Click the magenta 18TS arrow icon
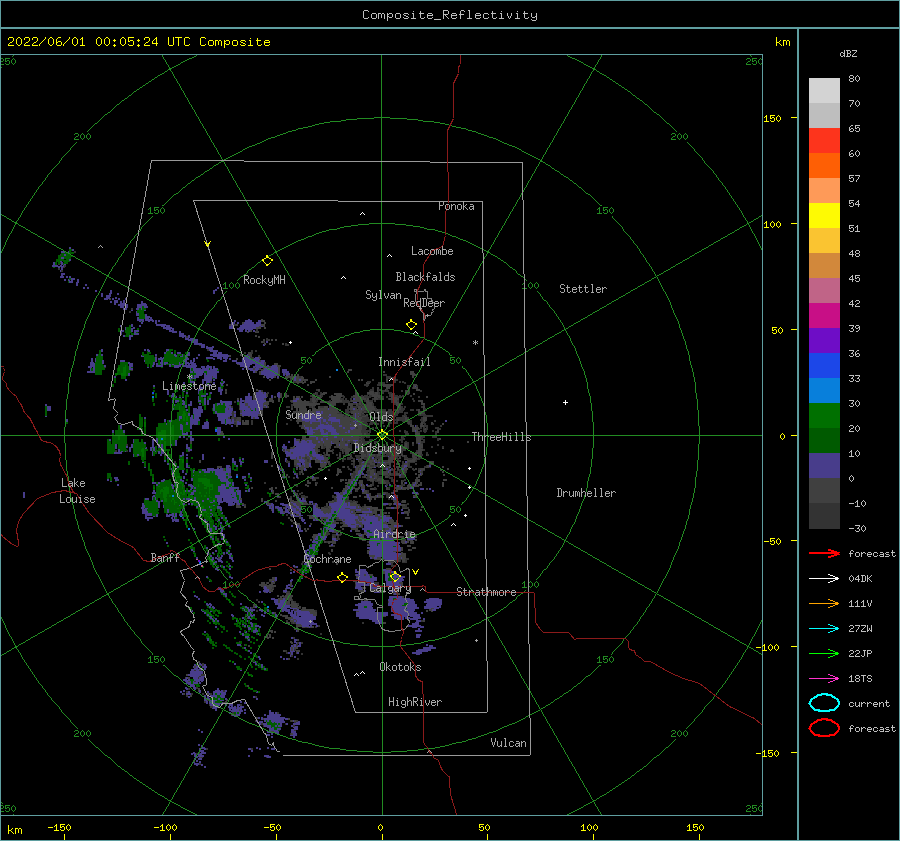The width and height of the screenshot is (900, 841). (x=824, y=679)
